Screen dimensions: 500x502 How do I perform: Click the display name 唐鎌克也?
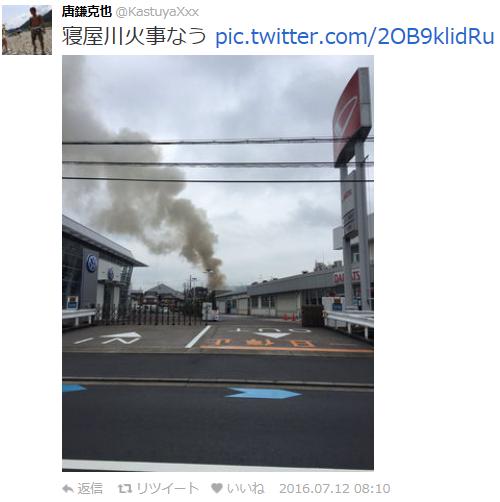(x=86, y=12)
